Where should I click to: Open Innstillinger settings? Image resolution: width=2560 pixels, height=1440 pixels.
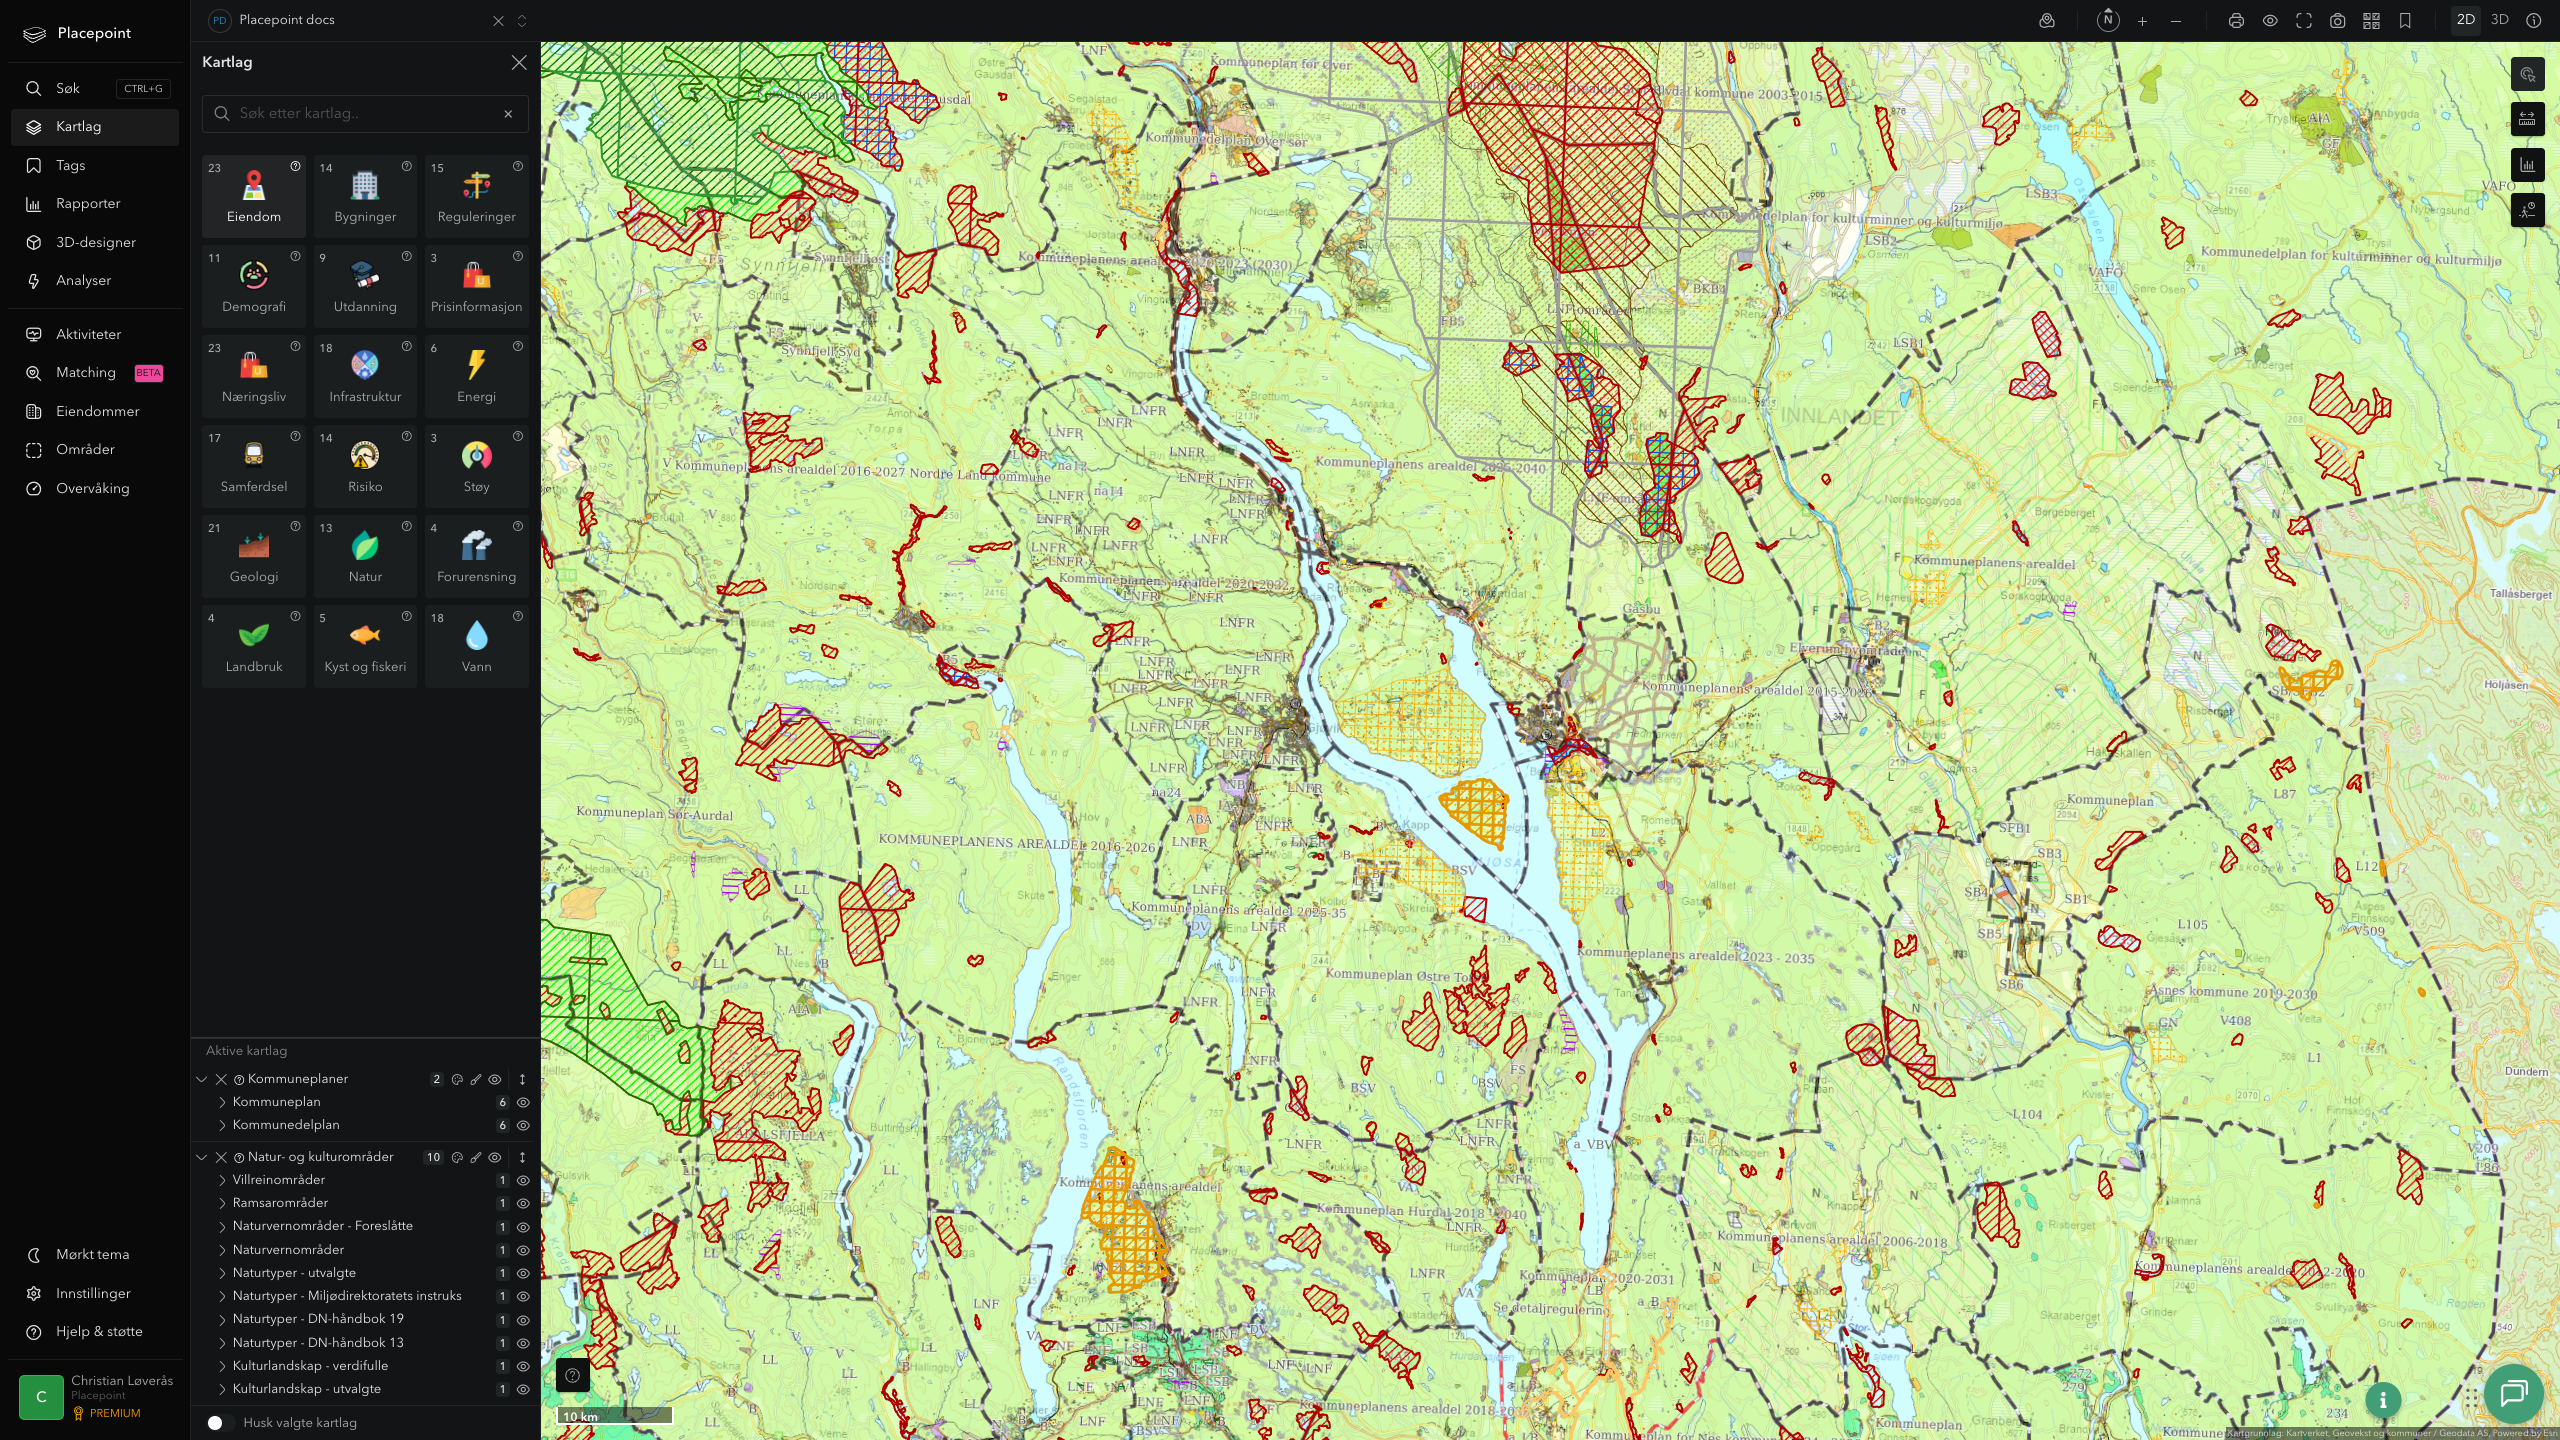[x=95, y=1293]
